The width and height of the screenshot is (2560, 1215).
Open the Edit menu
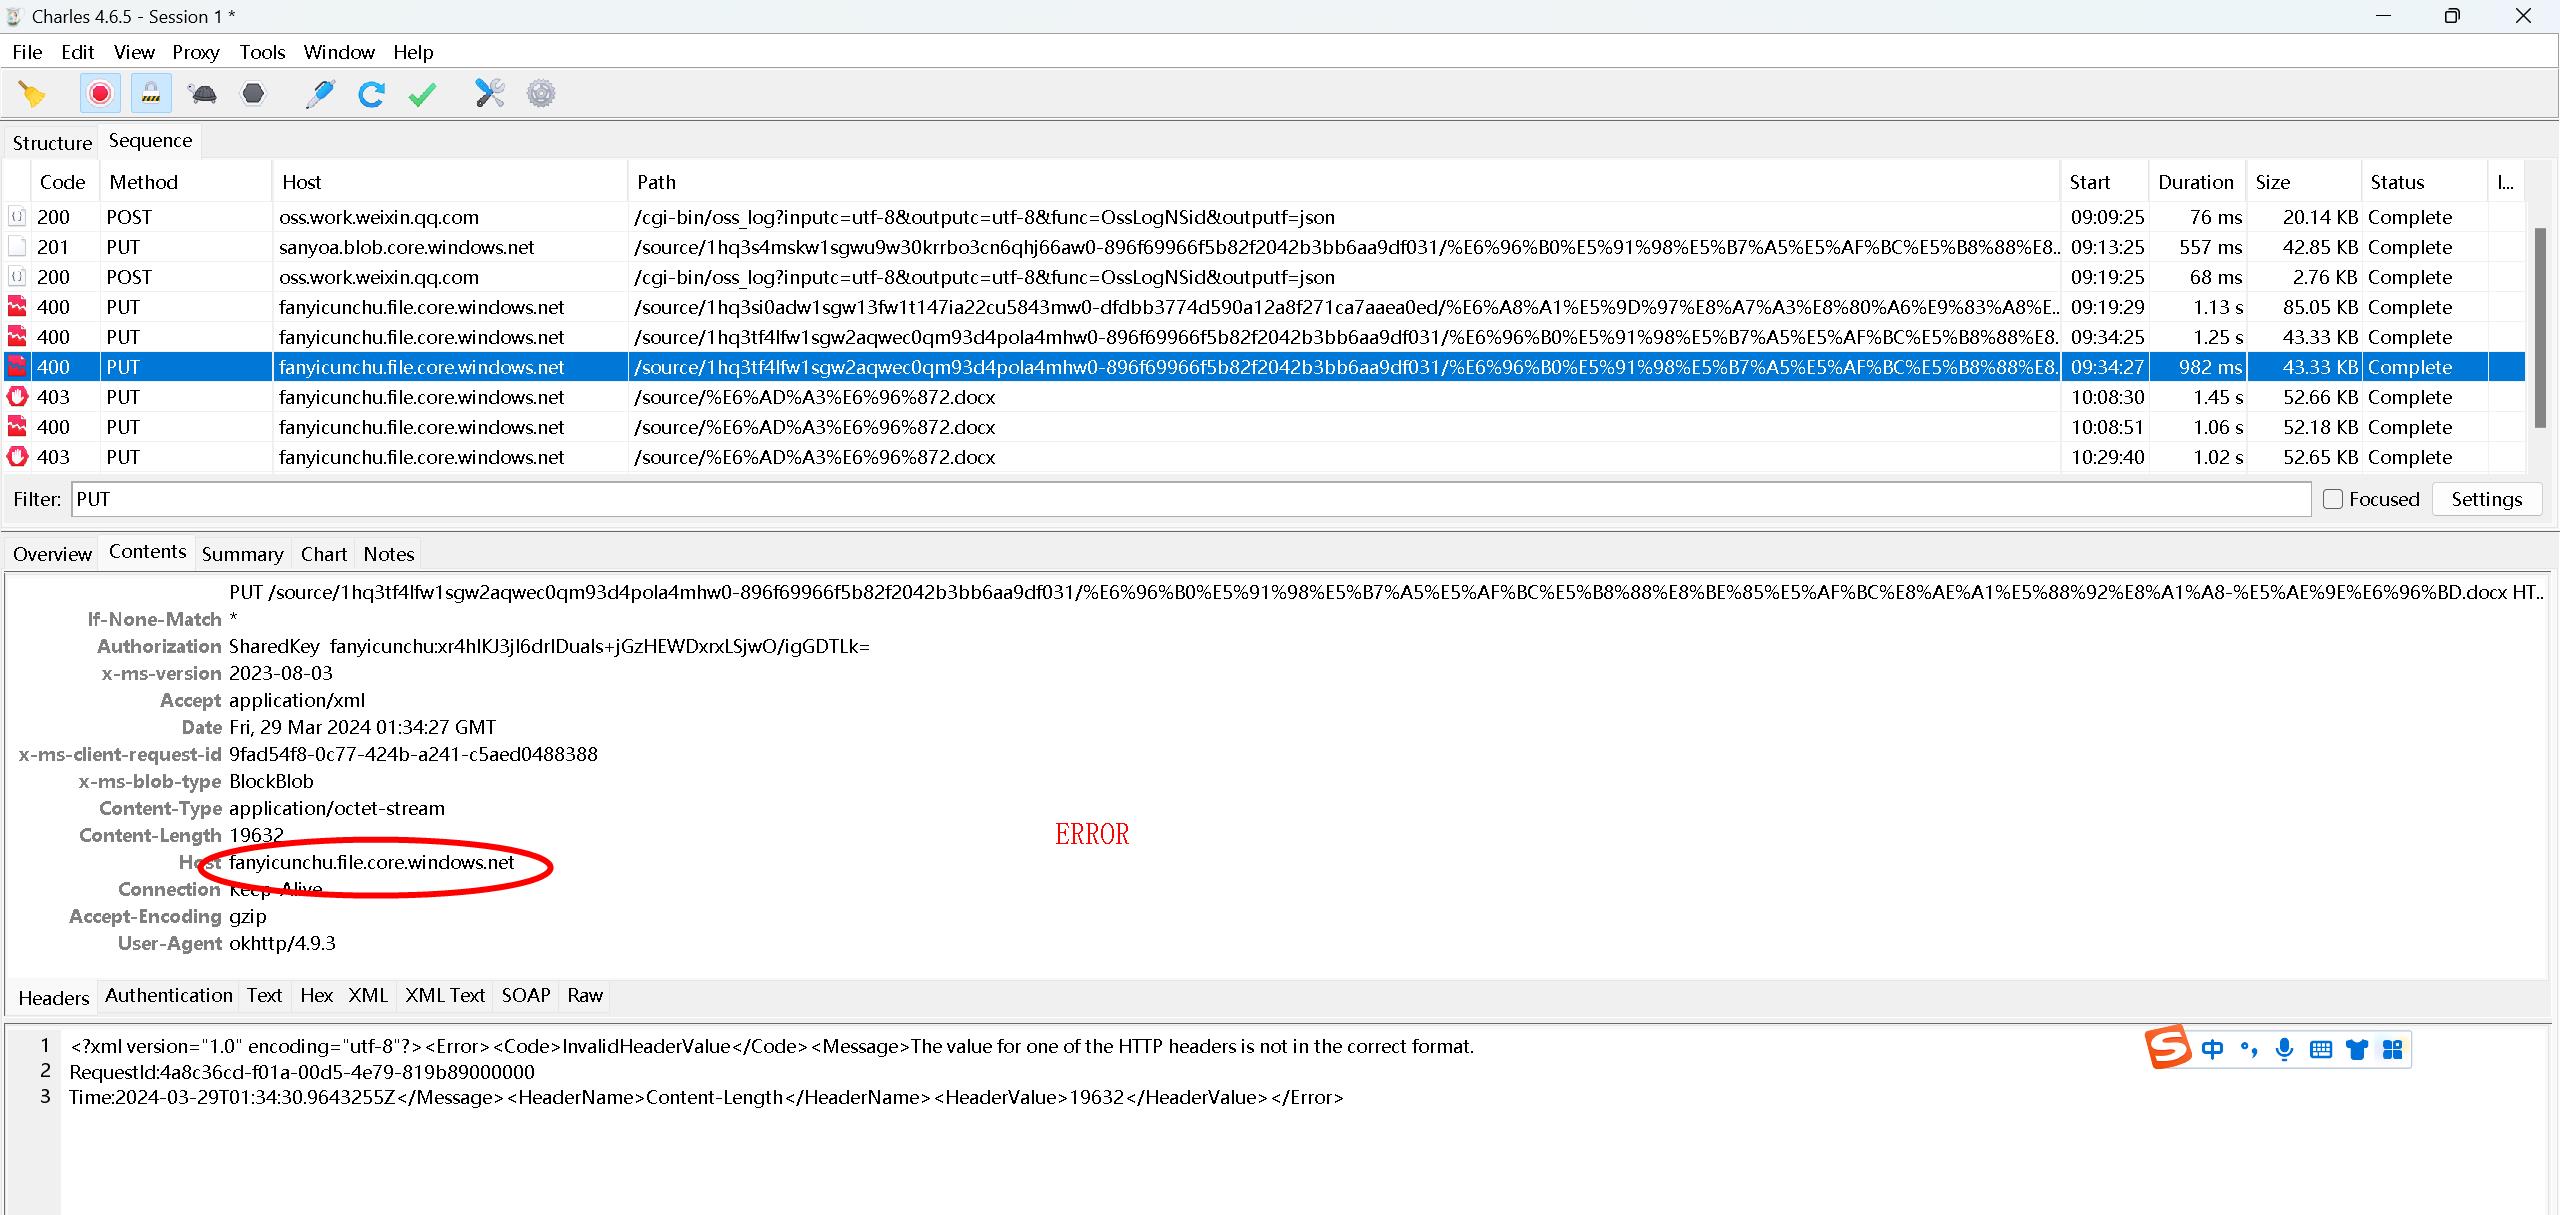click(78, 52)
